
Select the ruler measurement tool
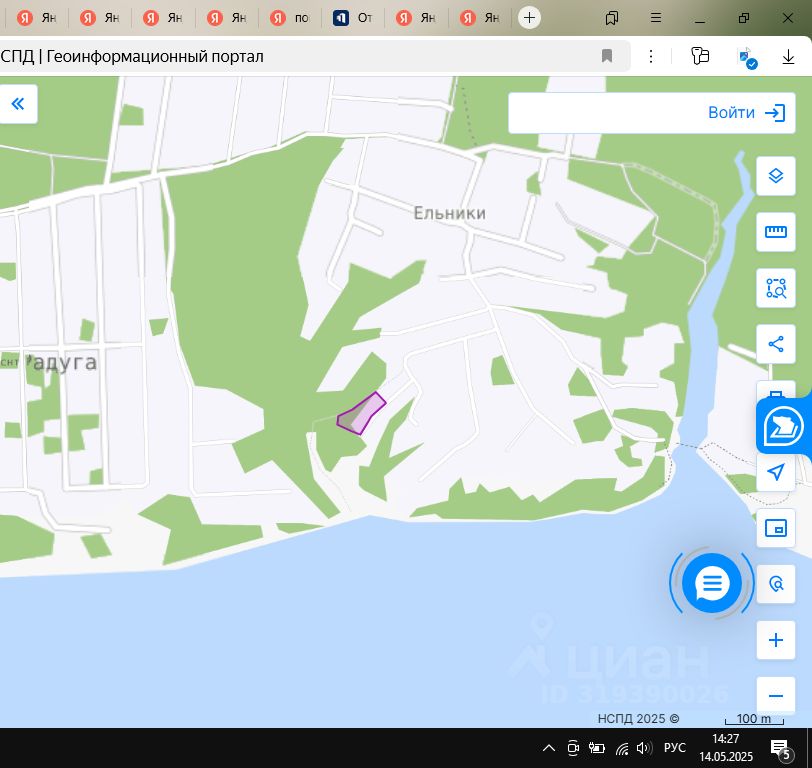point(775,232)
